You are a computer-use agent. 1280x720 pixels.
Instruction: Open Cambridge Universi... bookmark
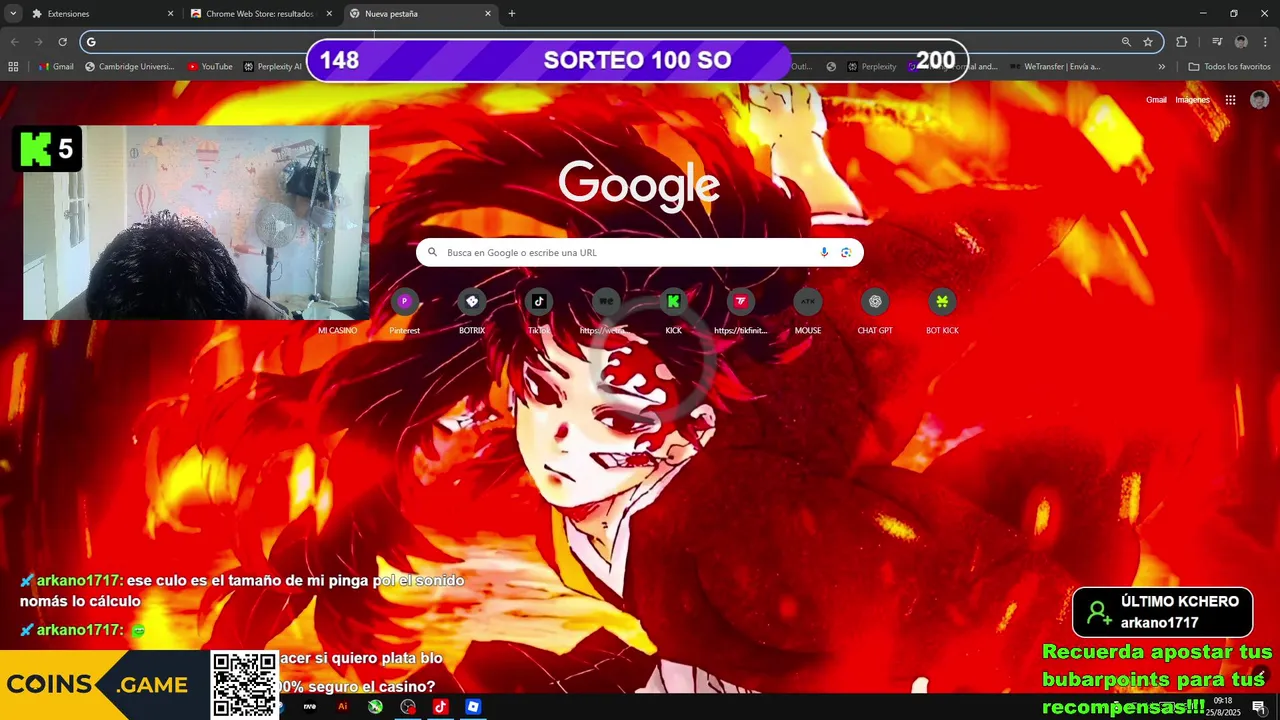[x=130, y=67]
